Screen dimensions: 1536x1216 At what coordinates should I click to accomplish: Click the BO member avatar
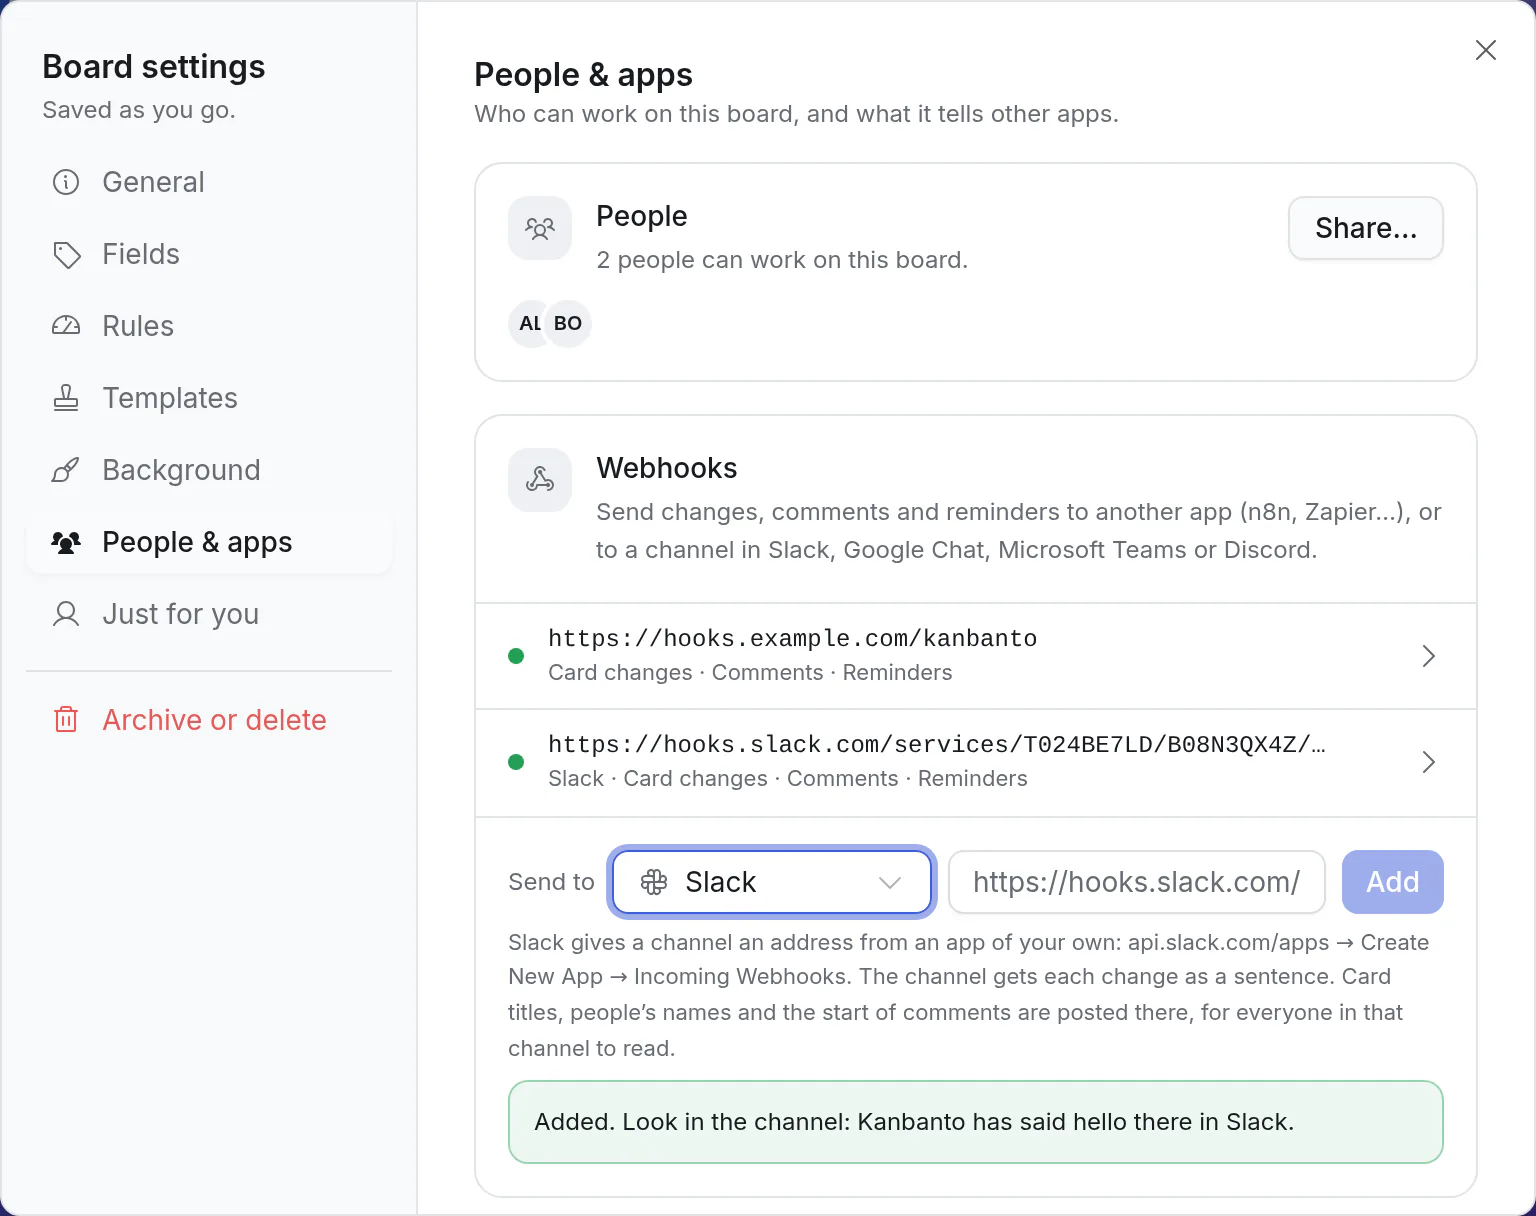click(568, 324)
